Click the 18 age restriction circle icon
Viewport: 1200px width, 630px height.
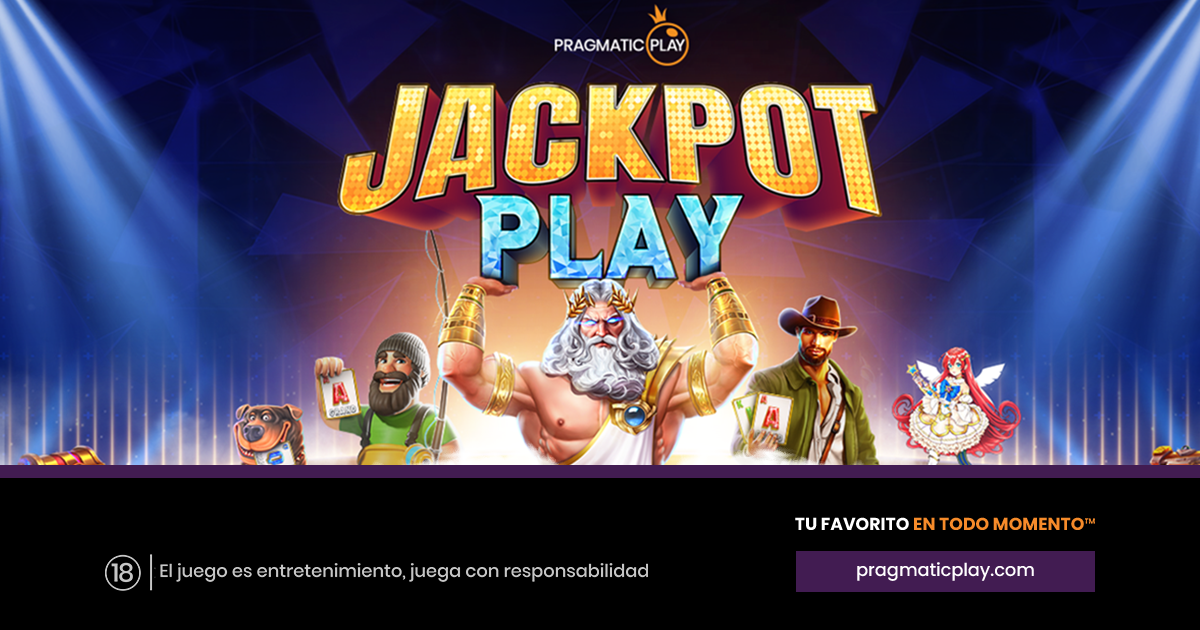pyautogui.click(x=121, y=572)
